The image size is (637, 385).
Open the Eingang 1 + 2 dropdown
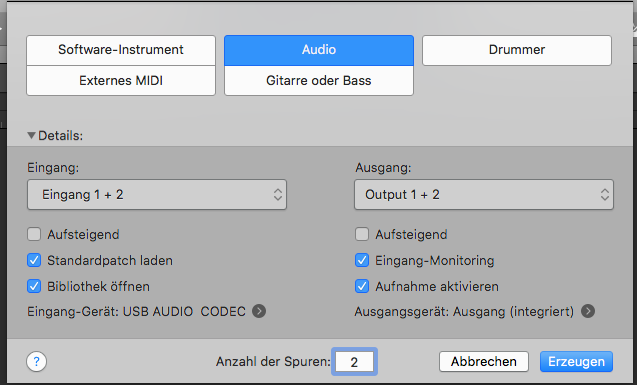pyautogui.click(x=157, y=195)
